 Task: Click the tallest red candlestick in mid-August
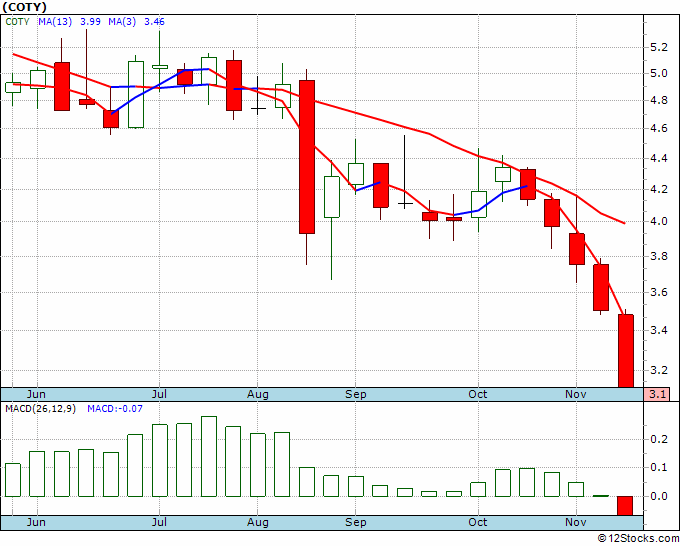[x=307, y=157]
